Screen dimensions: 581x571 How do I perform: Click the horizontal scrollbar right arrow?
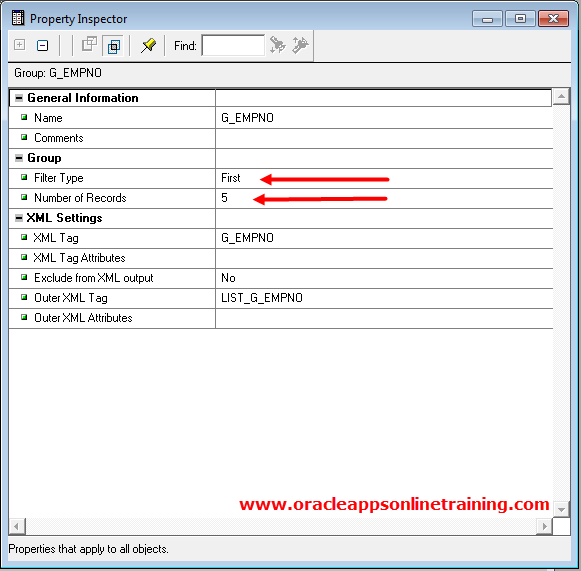tap(544, 526)
